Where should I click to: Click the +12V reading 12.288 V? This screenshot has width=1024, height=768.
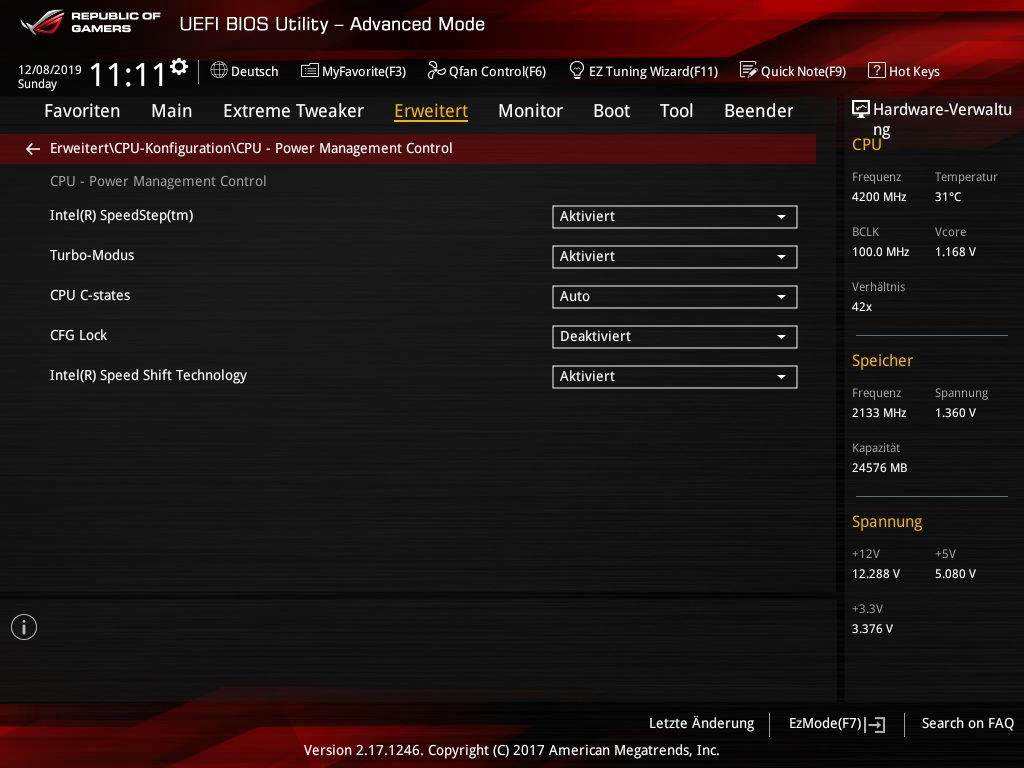(x=876, y=573)
